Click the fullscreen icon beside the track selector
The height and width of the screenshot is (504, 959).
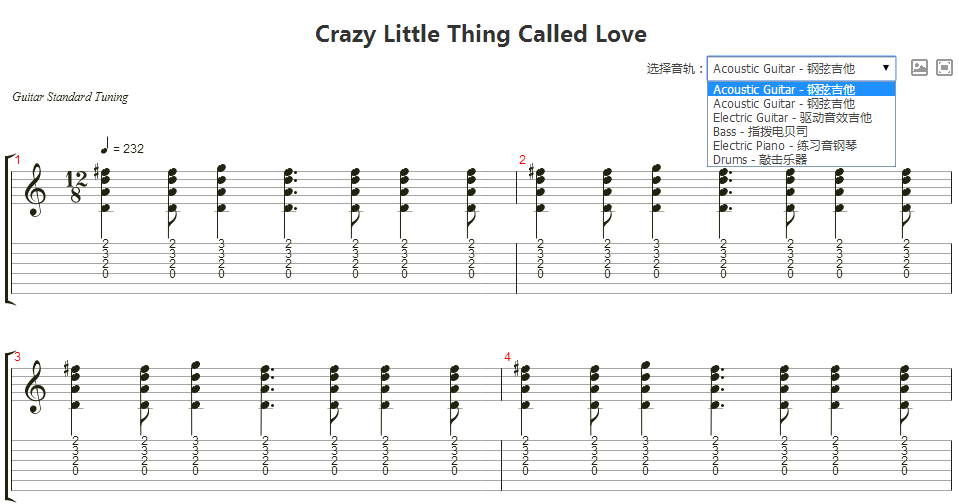tap(944, 68)
